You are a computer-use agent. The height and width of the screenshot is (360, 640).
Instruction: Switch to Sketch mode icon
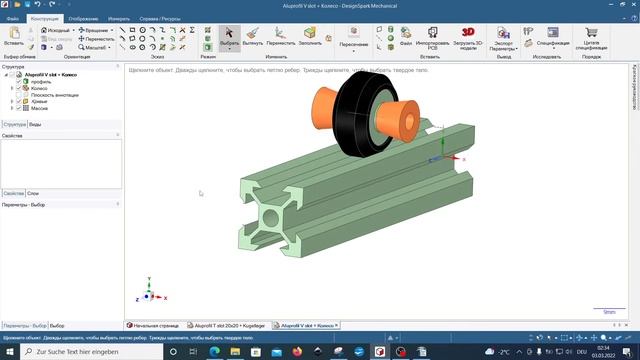pos(208,30)
